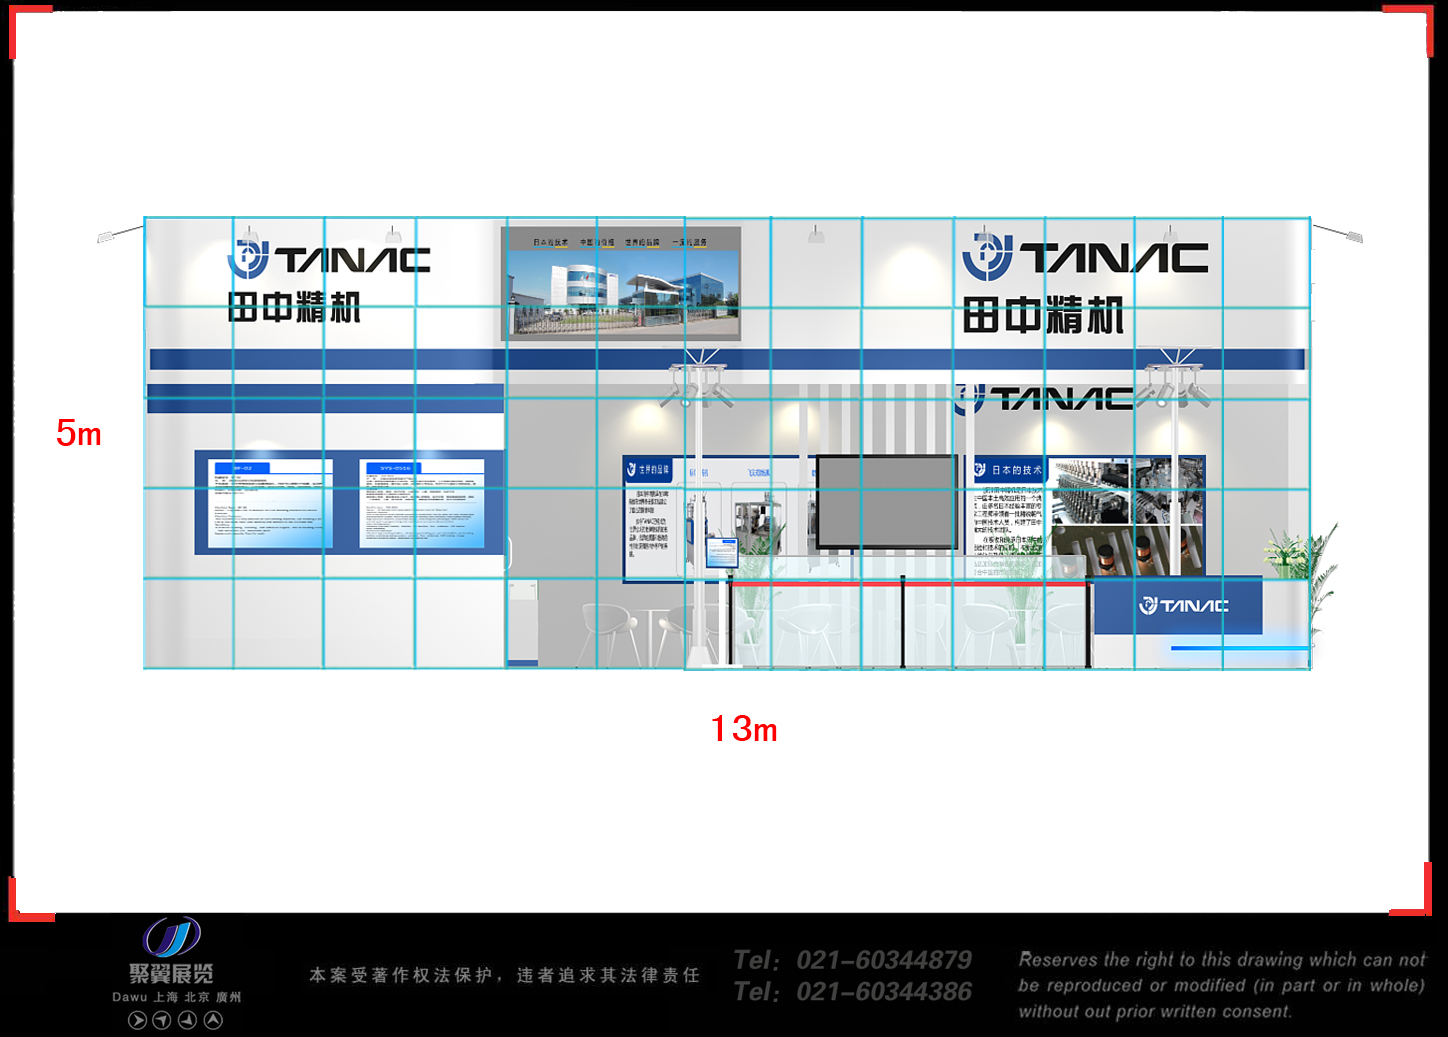Click the right-pointing arrow circle icon under Dawu
1448x1037 pixels.
(x=138, y=1020)
